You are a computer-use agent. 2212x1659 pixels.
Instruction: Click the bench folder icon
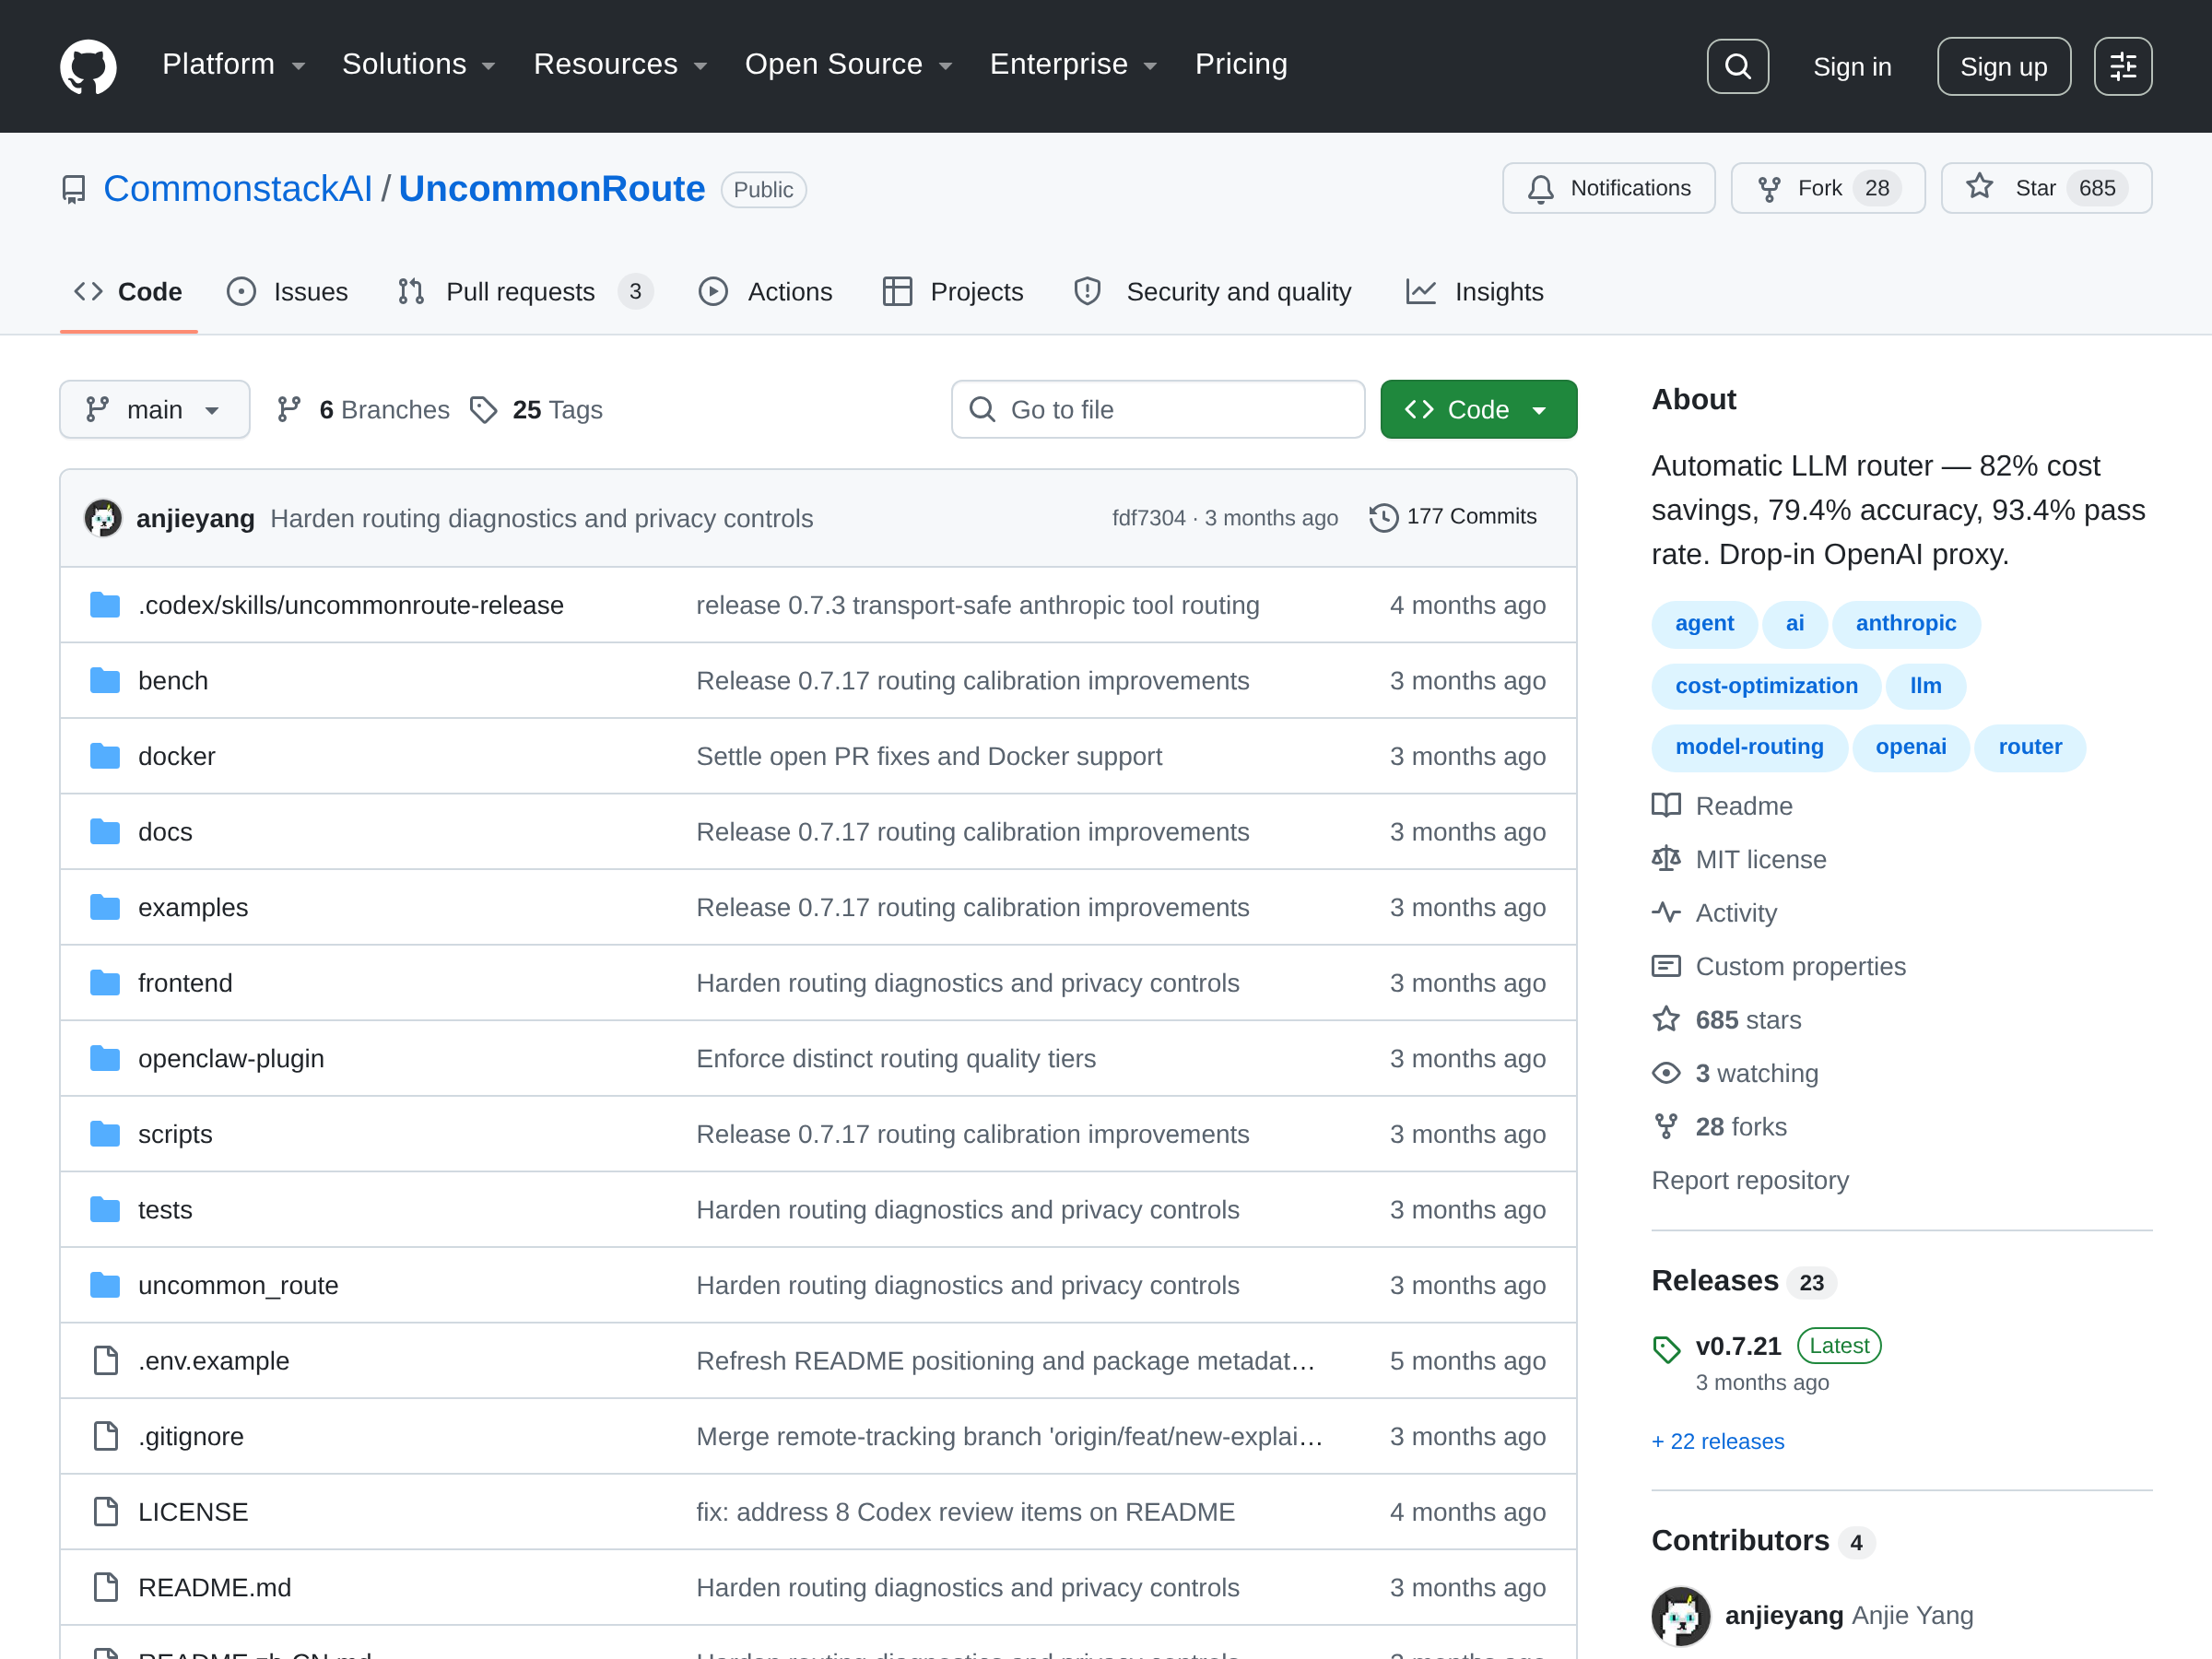click(105, 681)
